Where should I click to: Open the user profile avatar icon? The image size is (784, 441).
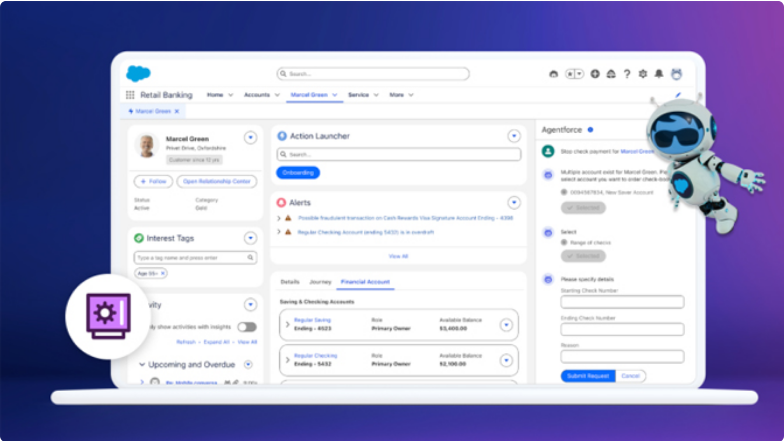676,74
